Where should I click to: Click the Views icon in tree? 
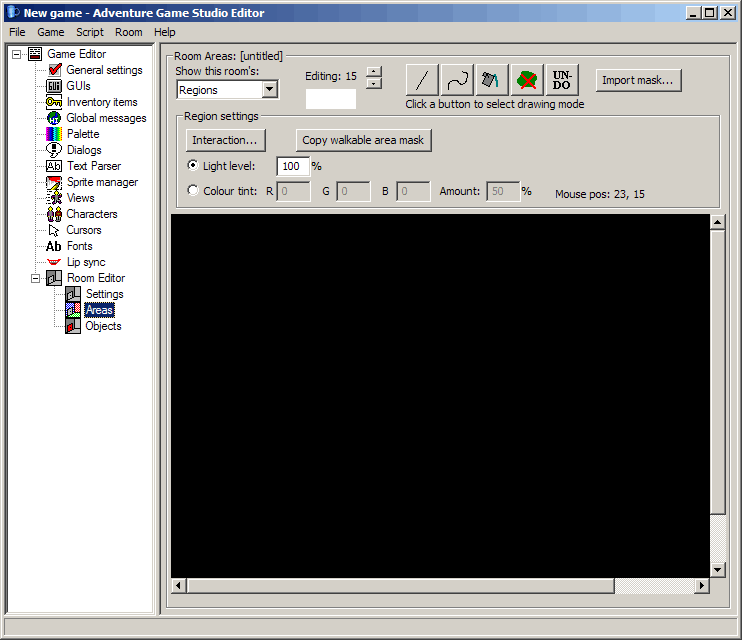(54, 198)
